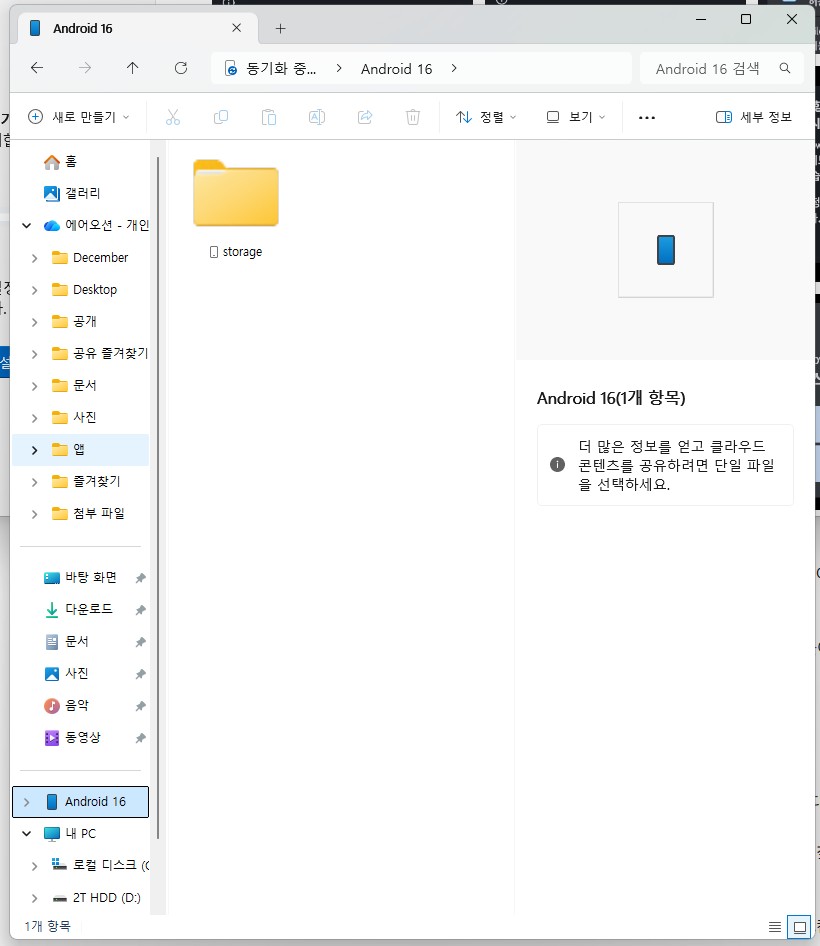Click the Copy icon in toolbar

[221, 117]
